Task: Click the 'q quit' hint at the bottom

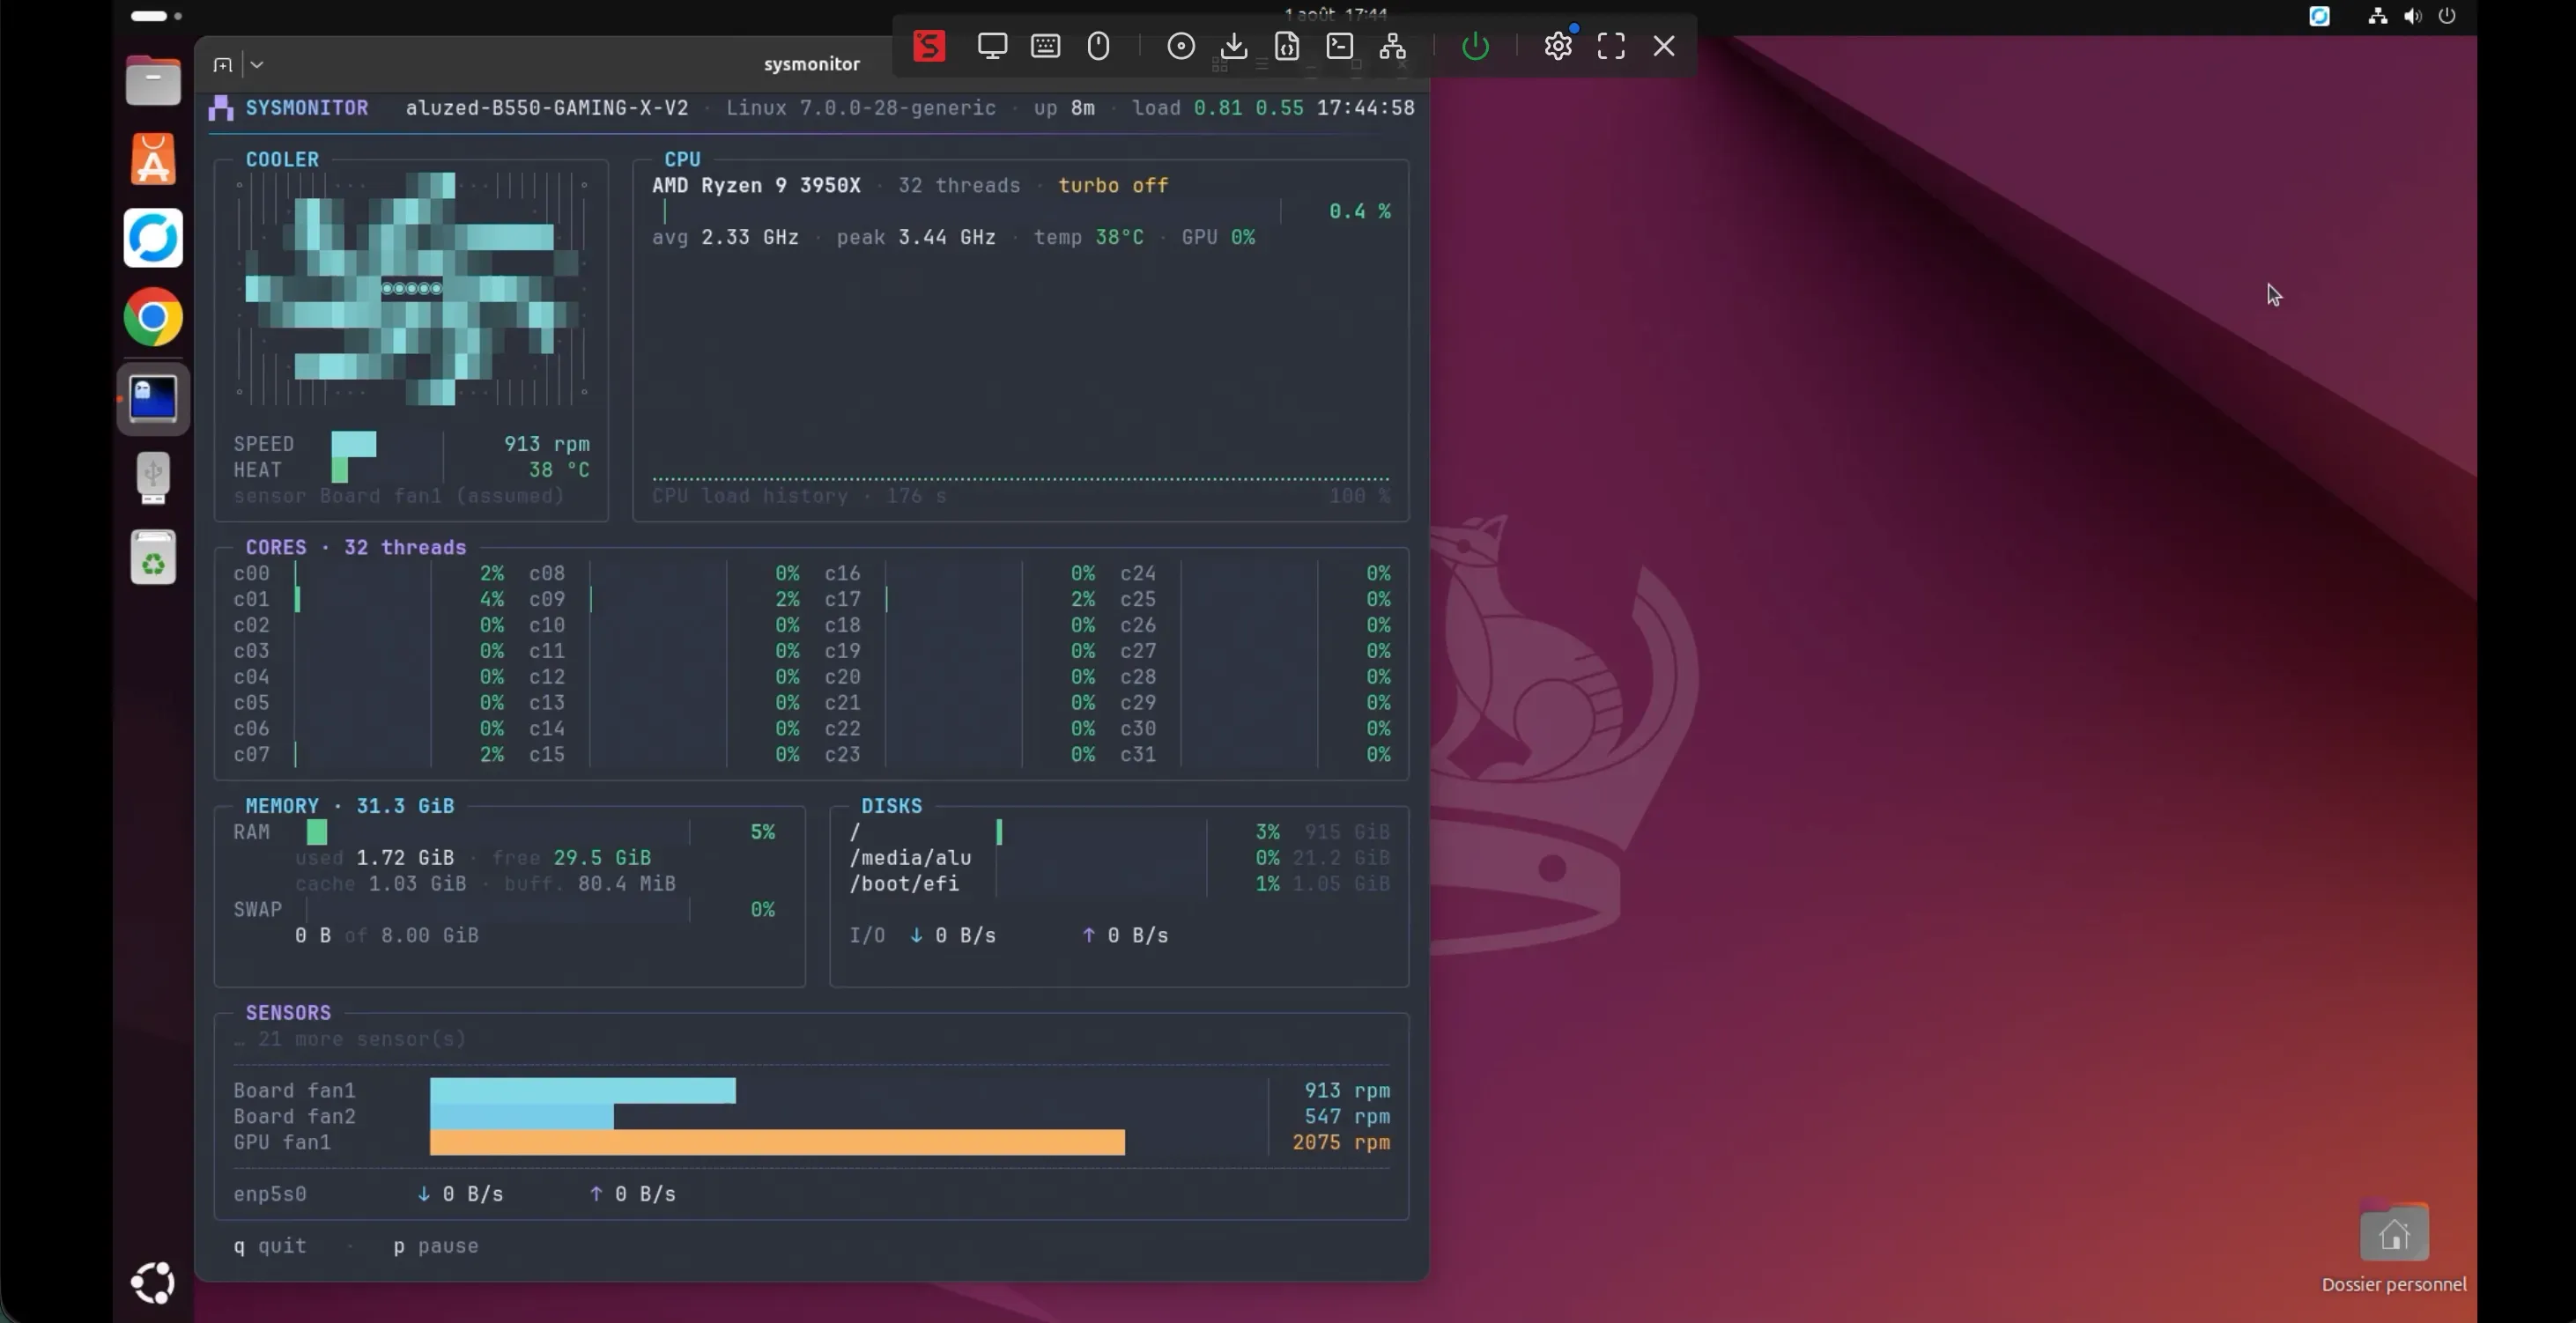Action: click(x=270, y=1246)
